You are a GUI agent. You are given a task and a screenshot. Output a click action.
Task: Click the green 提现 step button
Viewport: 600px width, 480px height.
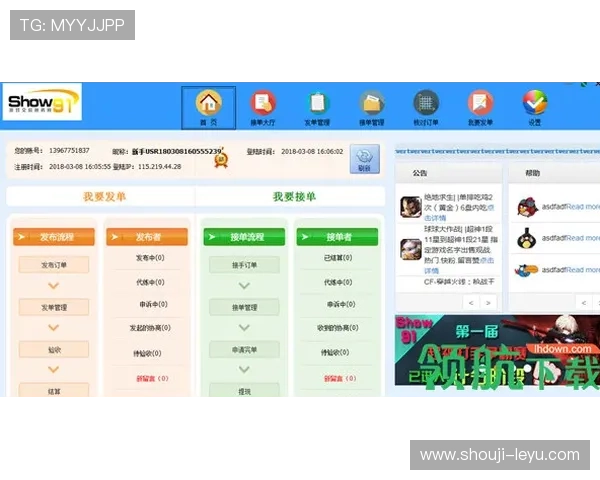point(244,390)
